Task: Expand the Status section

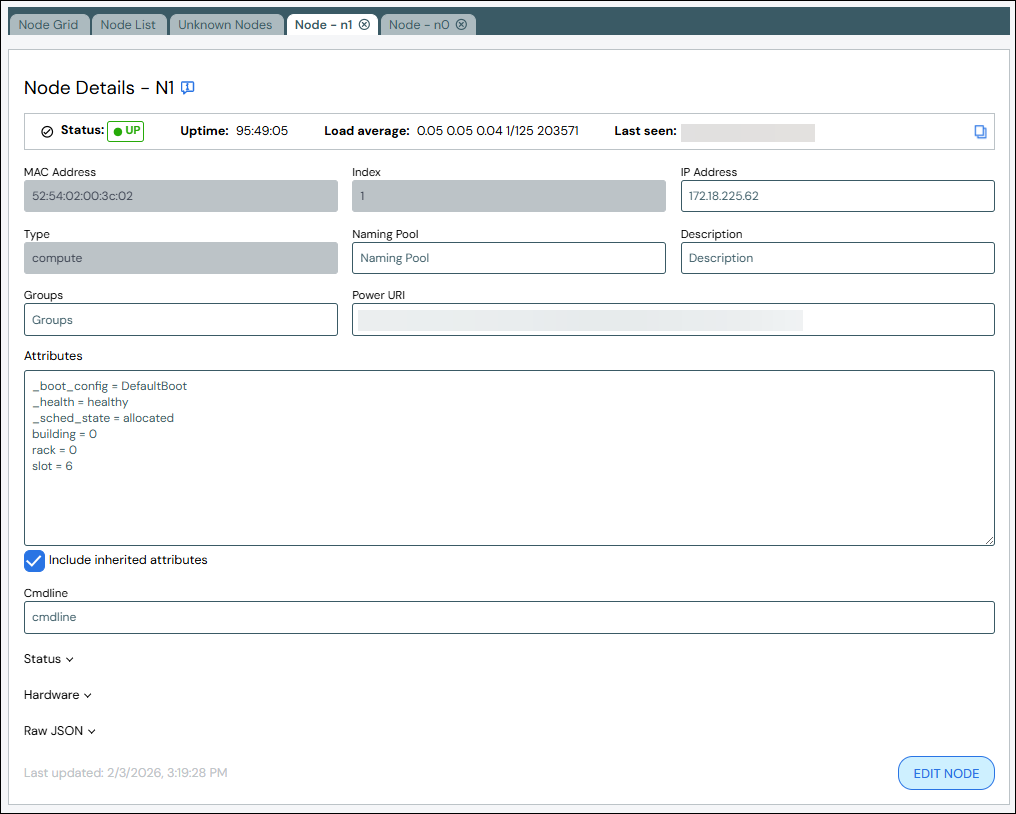Action: coord(49,659)
